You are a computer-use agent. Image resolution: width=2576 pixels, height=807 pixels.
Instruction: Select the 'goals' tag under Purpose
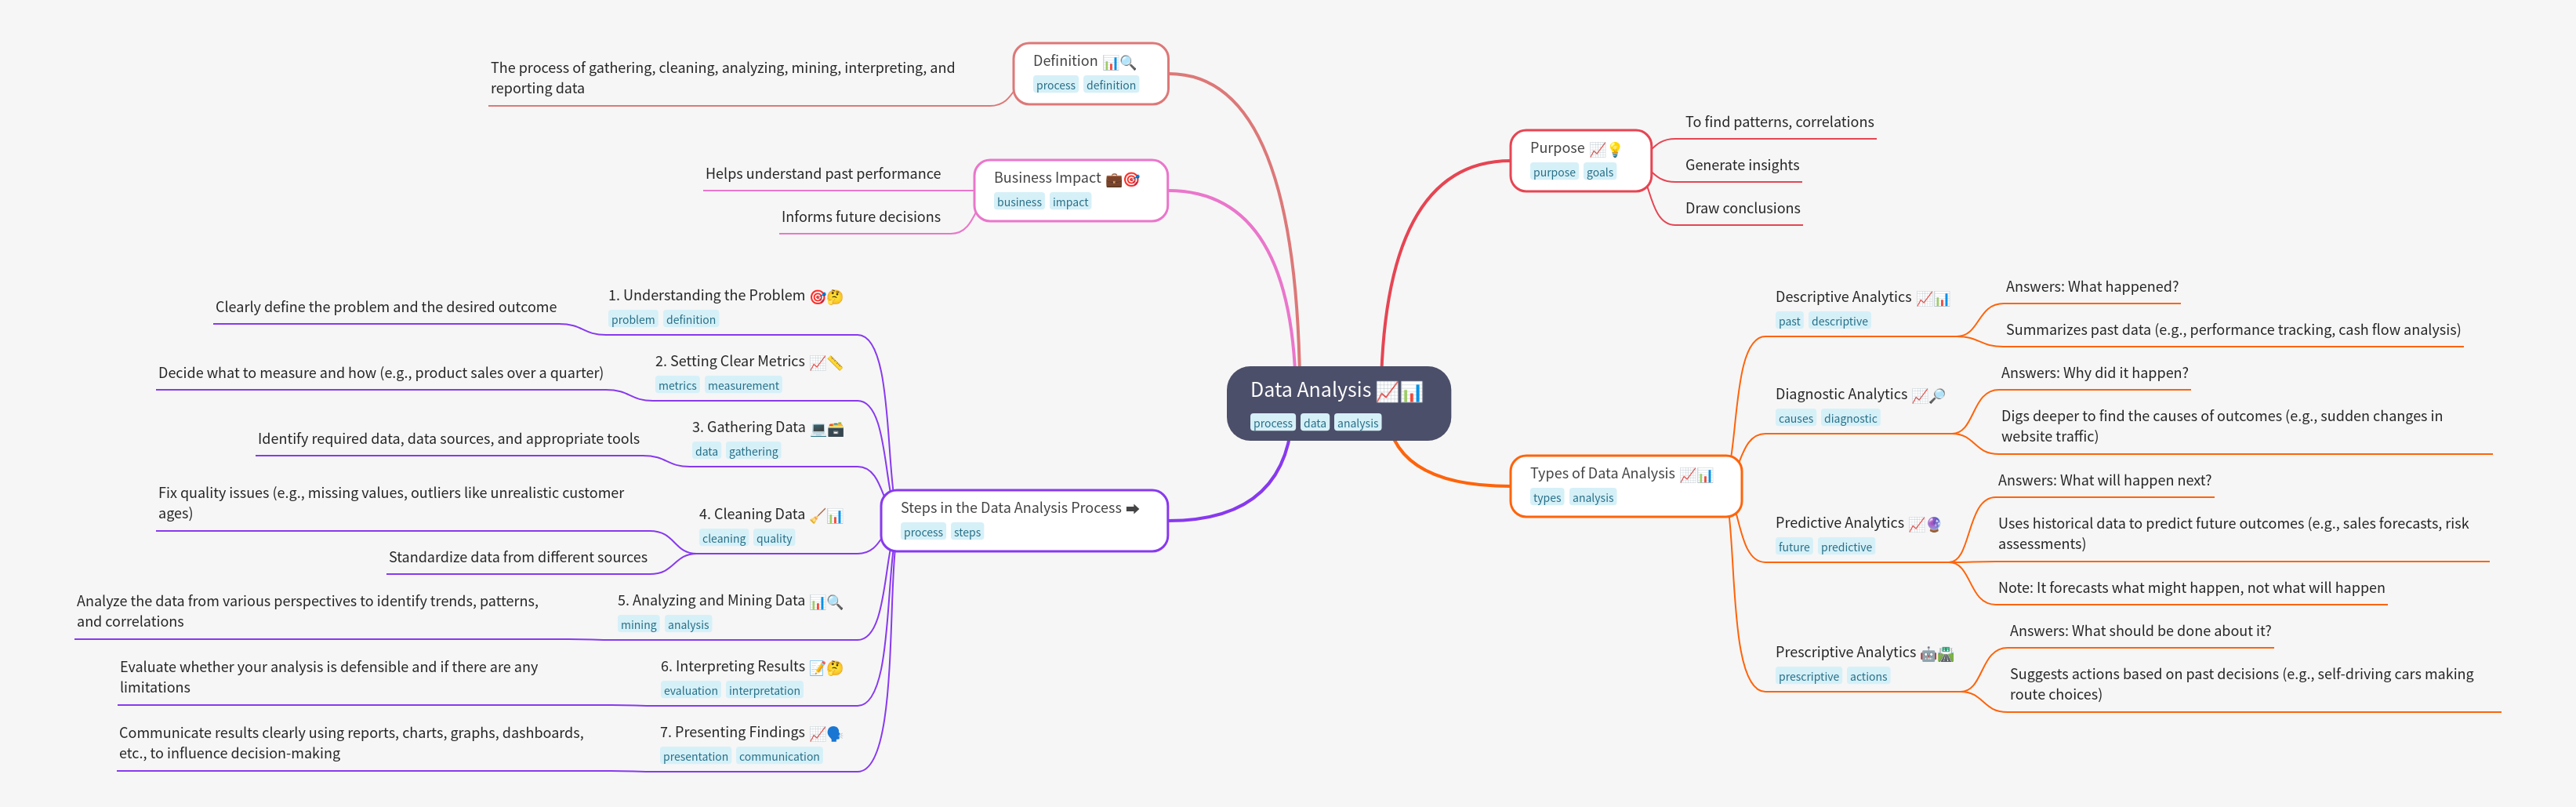click(x=1599, y=172)
